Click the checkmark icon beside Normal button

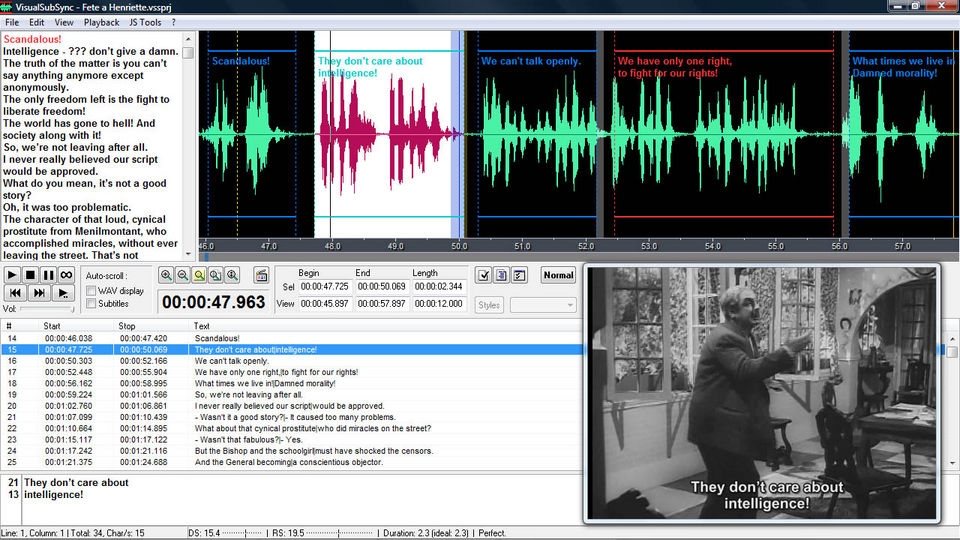tap(484, 276)
